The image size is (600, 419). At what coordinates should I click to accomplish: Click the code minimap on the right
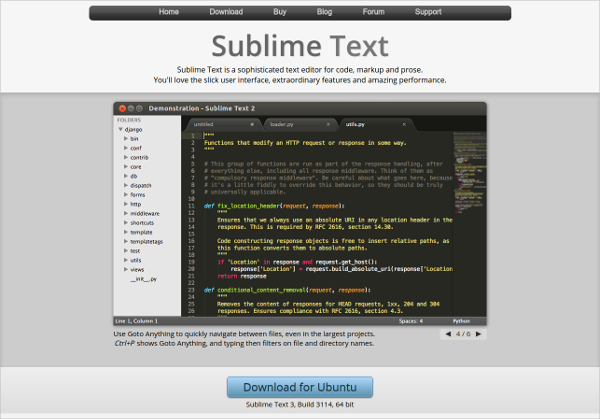click(x=470, y=172)
